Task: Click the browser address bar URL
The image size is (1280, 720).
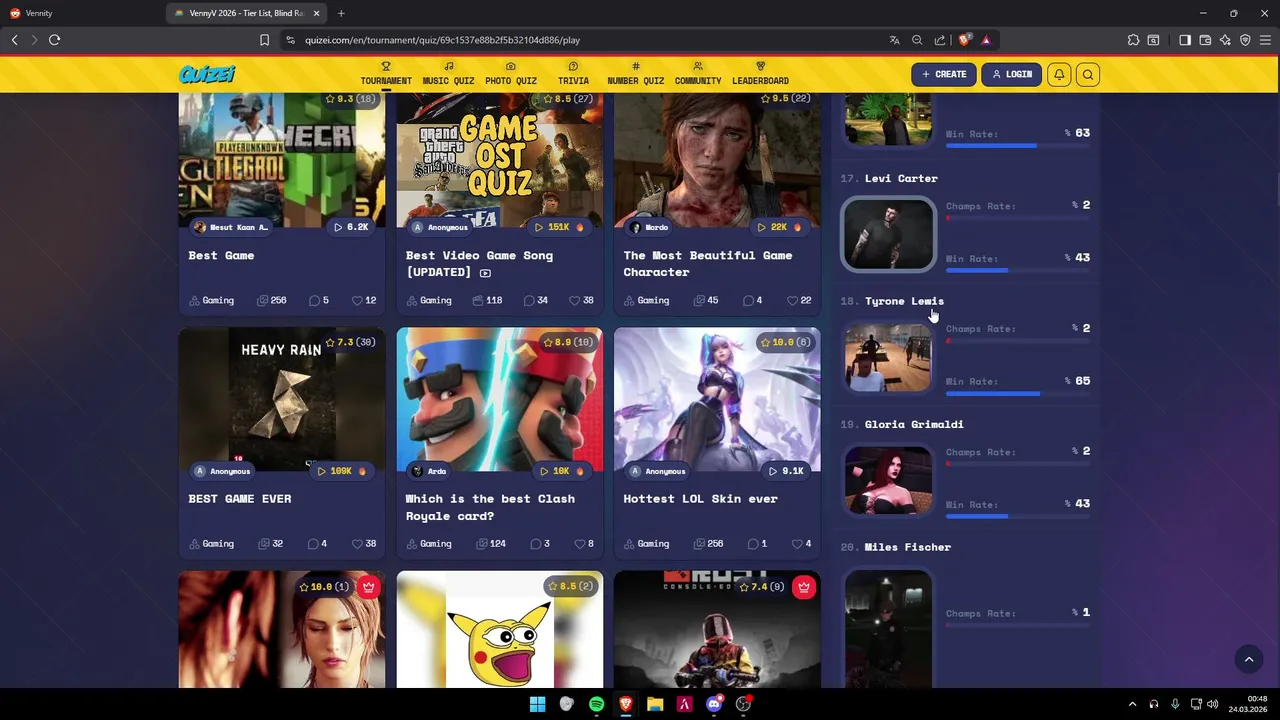Action: click(442, 40)
